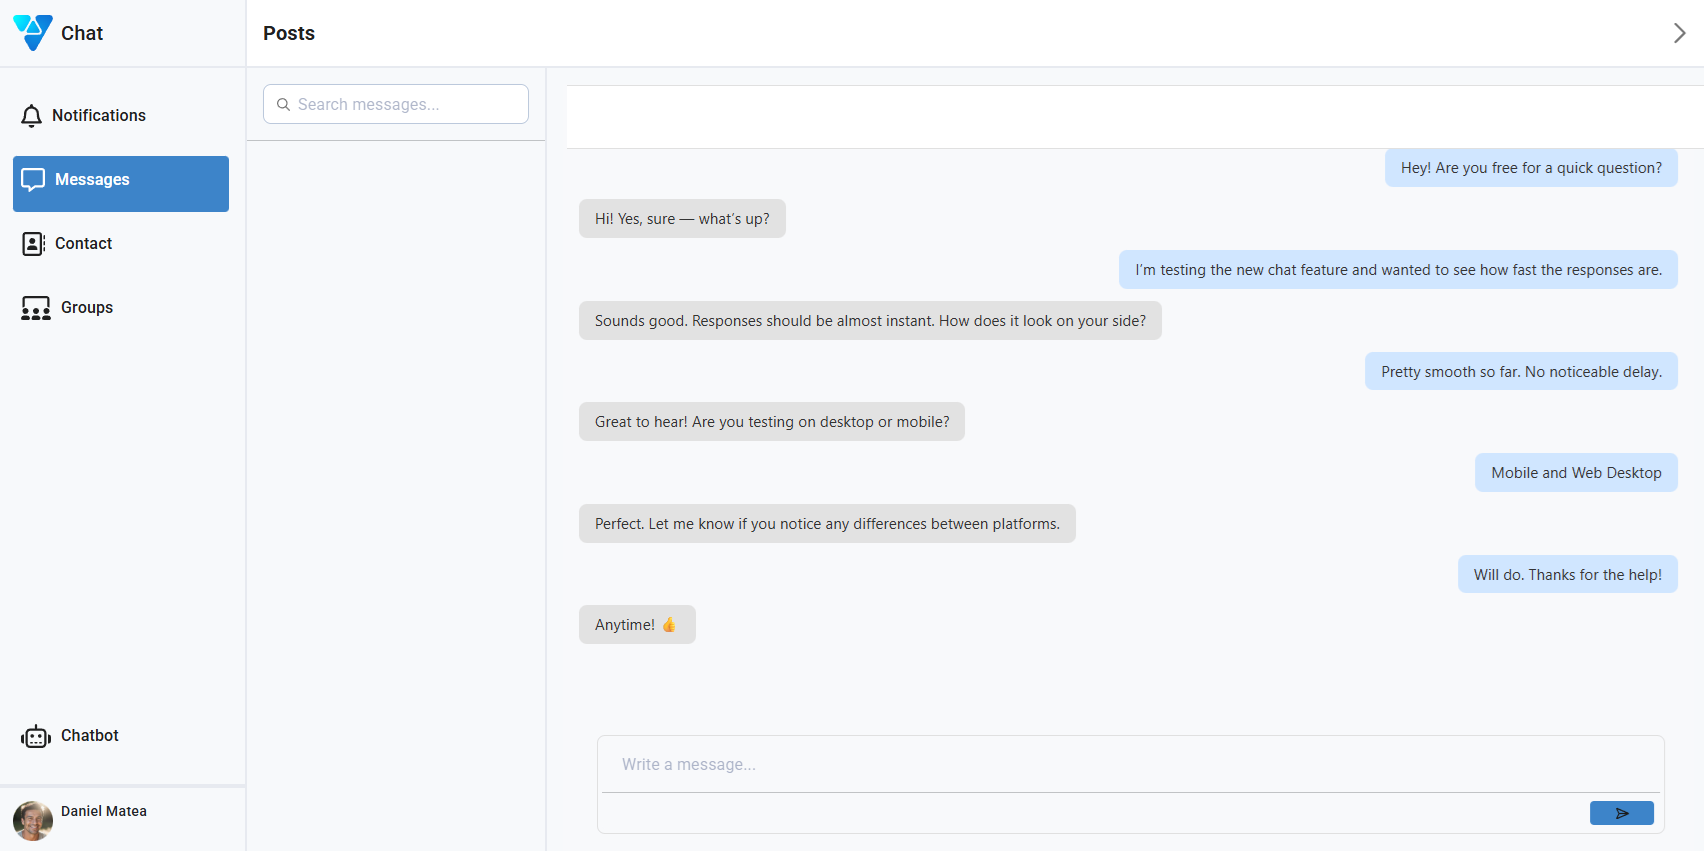Click into Write a message box
Image resolution: width=1704 pixels, height=851 pixels.
pos(1130,764)
